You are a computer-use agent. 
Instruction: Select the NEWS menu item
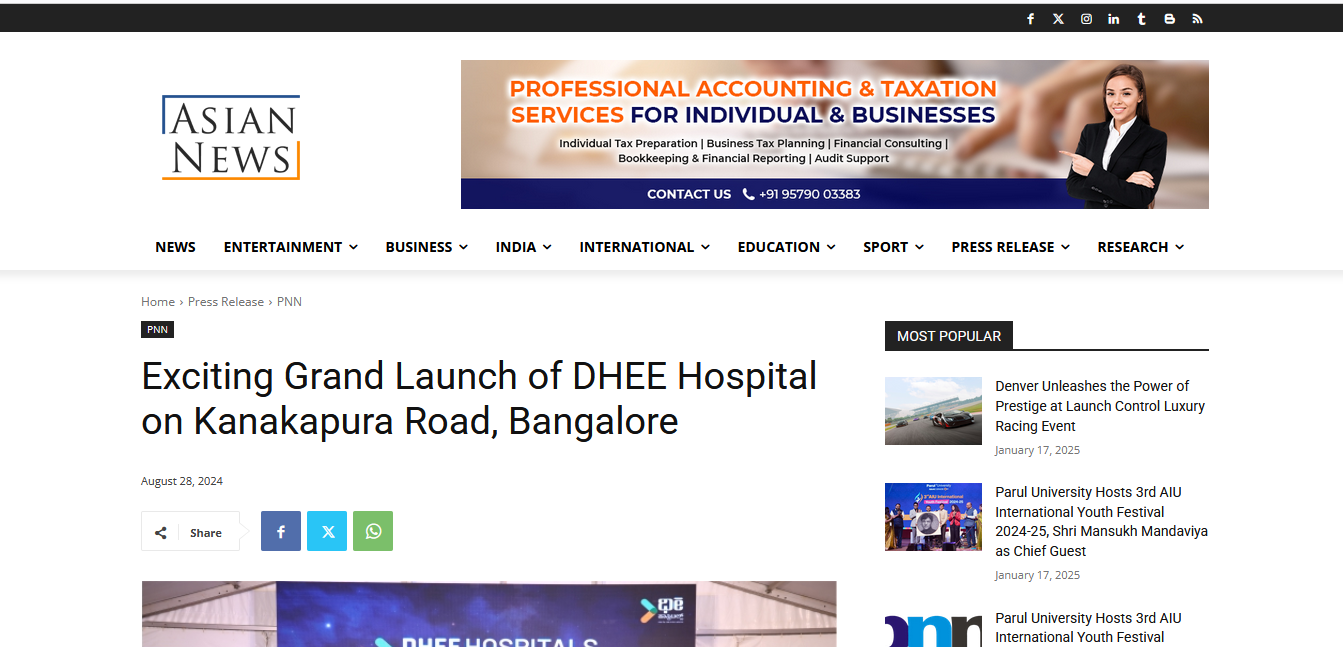tap(175, 247)
